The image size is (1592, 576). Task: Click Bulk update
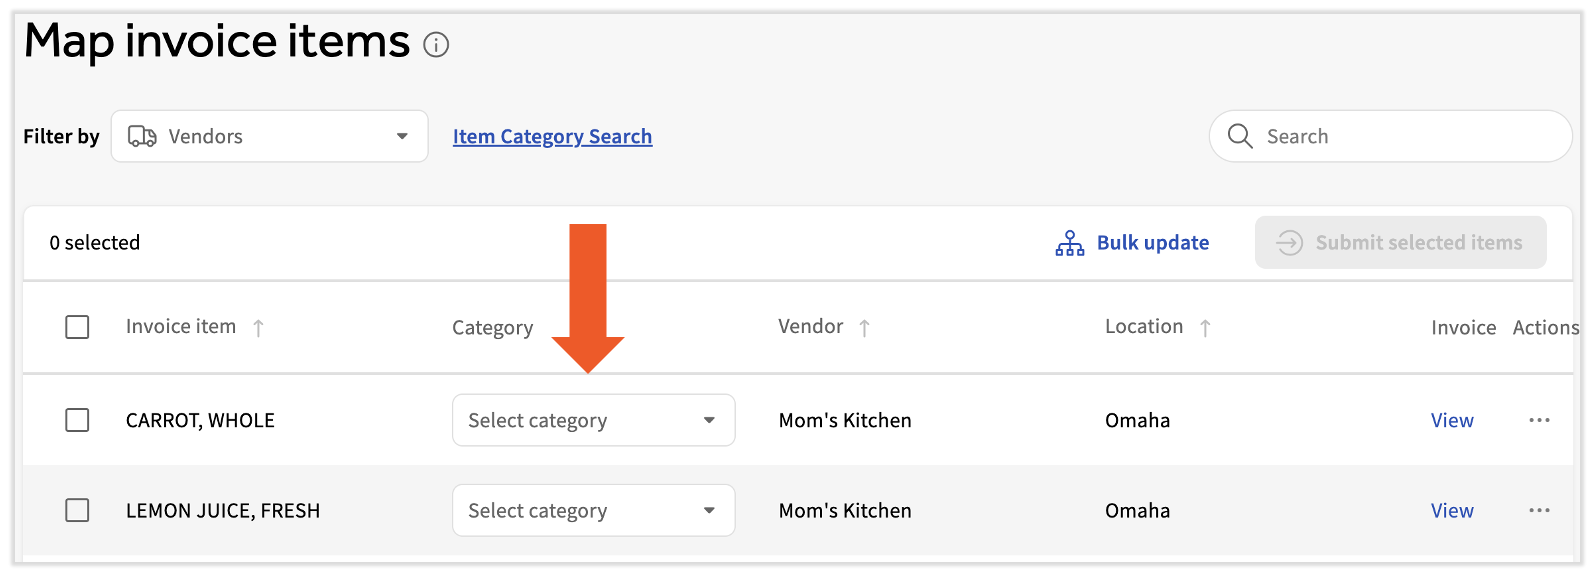[x=1152, y=242]
